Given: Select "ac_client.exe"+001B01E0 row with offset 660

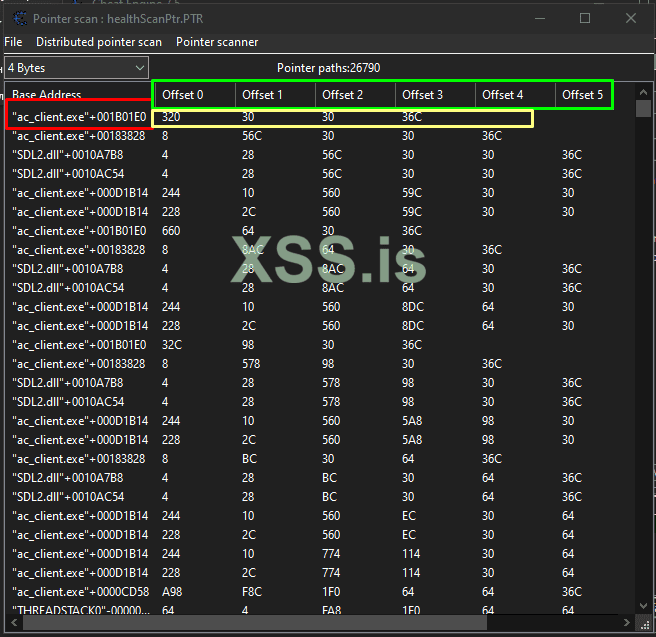Looking at the screenshot, I should 320,231.
